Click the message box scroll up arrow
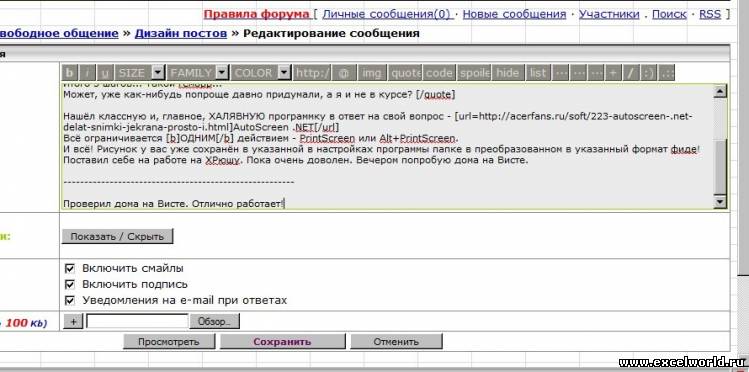This screenshot has width=749, height=372. point(720,91)
